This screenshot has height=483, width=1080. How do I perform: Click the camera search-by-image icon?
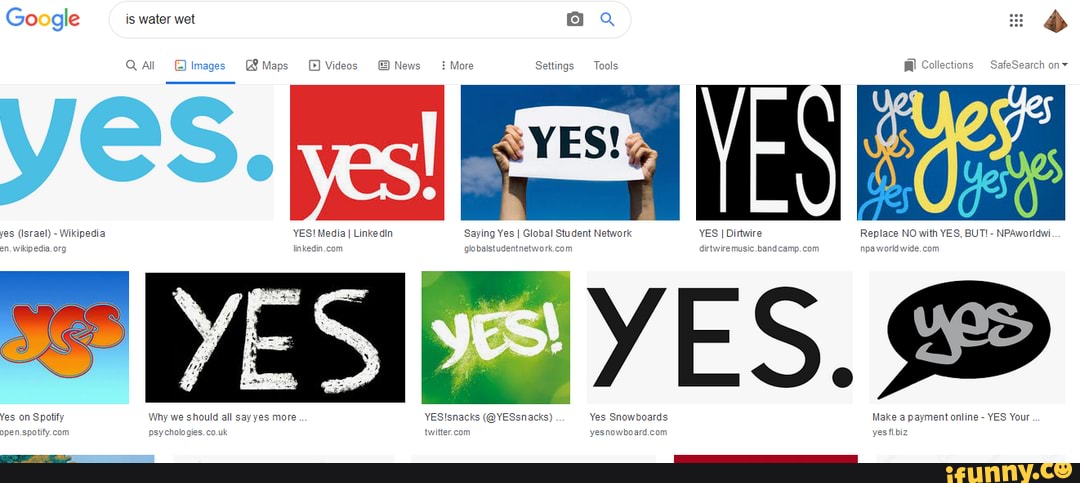(x=575, y=19)
